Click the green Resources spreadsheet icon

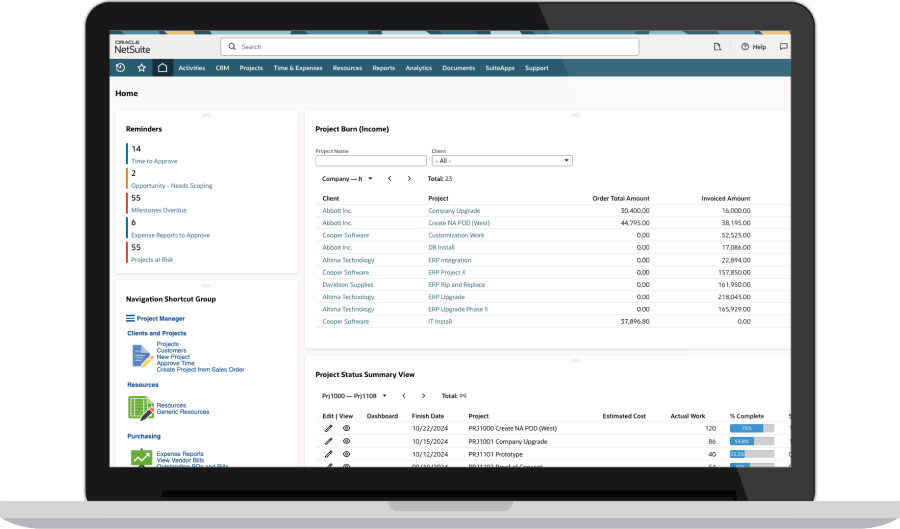[140, 408]
